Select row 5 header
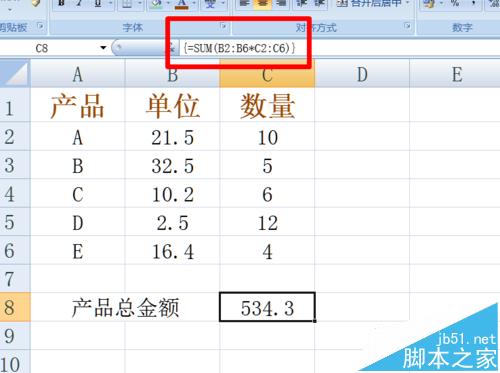The height and width of the screenshot is (373, 500). click(x=15, y=222)
